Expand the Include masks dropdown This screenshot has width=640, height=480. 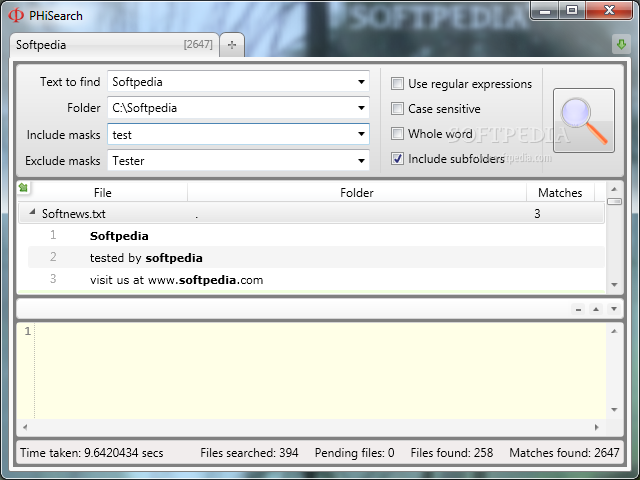(361, 134)
